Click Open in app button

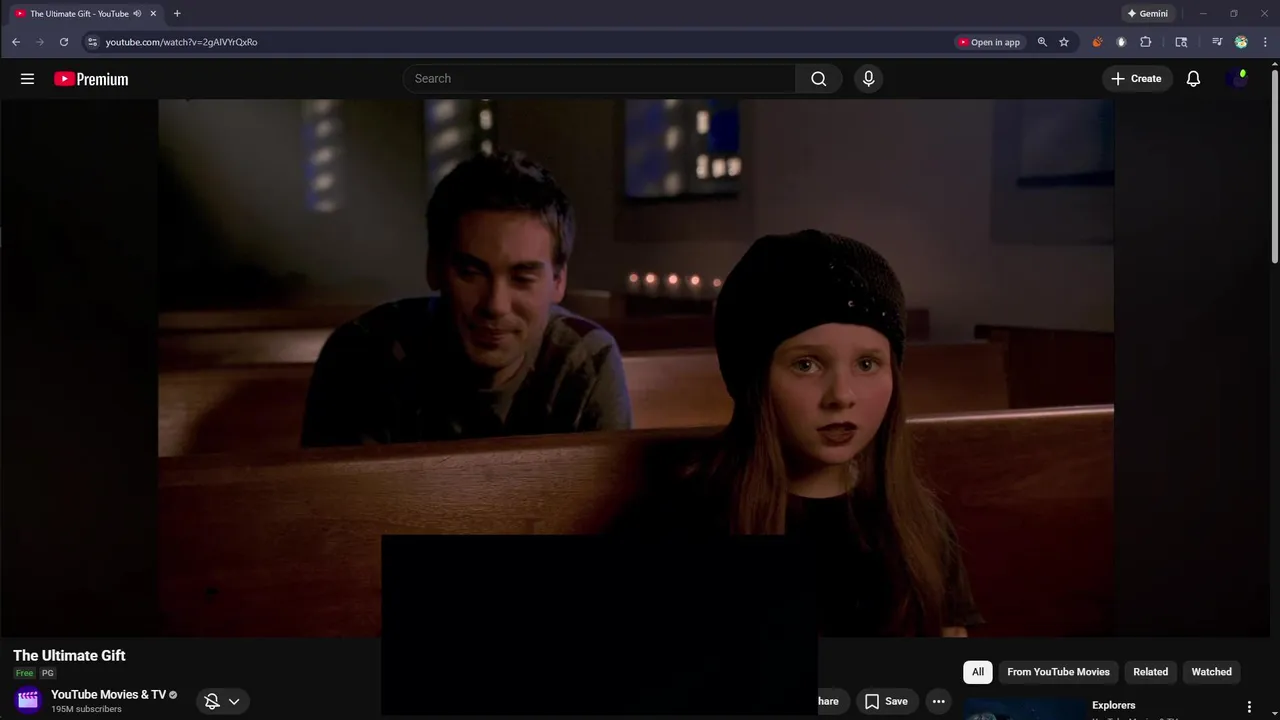pos(988,42)
